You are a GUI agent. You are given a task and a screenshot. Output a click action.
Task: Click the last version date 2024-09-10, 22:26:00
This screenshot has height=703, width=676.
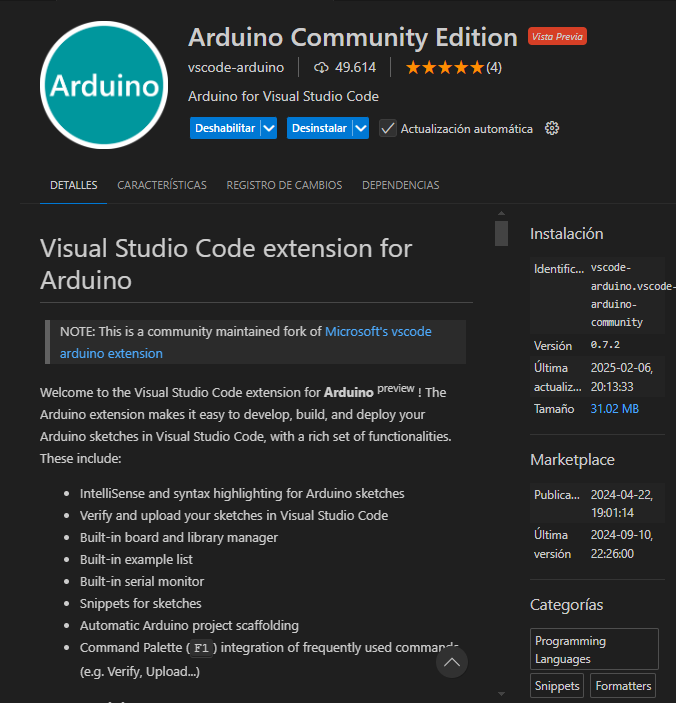(x=622, y=544)
